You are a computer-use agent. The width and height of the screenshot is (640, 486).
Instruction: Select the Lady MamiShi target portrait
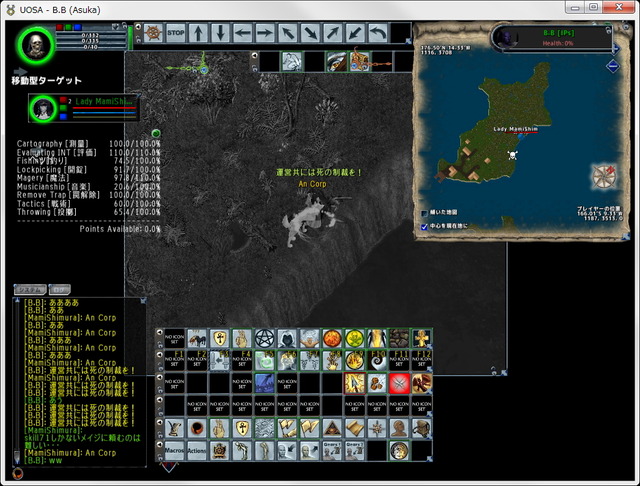(x=43, y=108)
